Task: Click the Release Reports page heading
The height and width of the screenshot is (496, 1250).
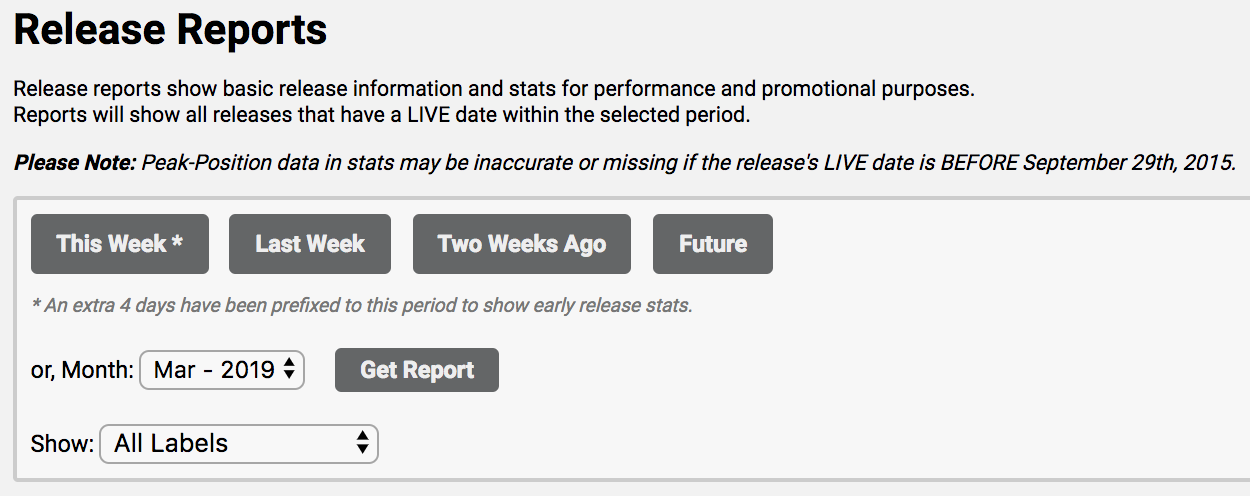Action: point(170,30)
